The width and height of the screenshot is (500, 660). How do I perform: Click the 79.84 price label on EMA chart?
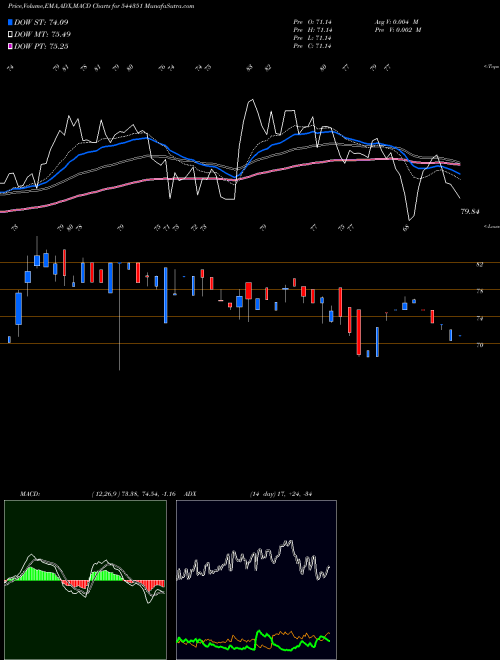(470, 211)
